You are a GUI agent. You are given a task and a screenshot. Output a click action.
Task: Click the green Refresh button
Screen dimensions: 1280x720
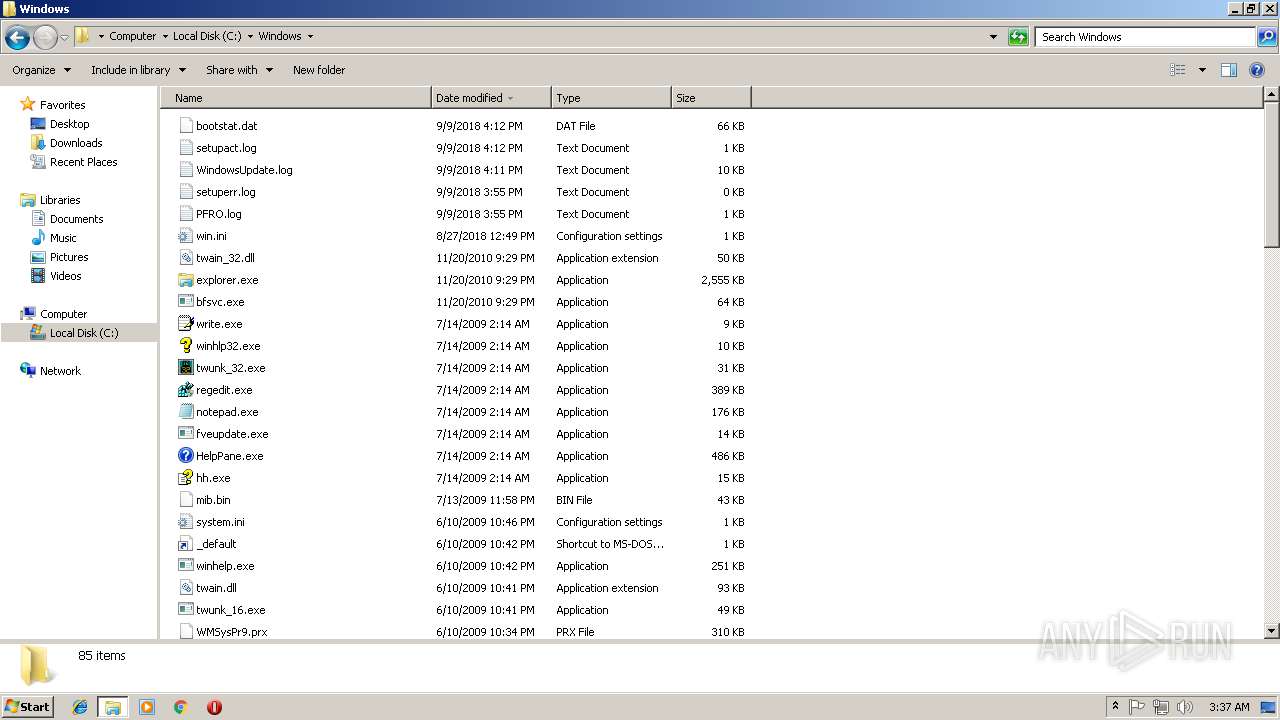point(1018,37)
